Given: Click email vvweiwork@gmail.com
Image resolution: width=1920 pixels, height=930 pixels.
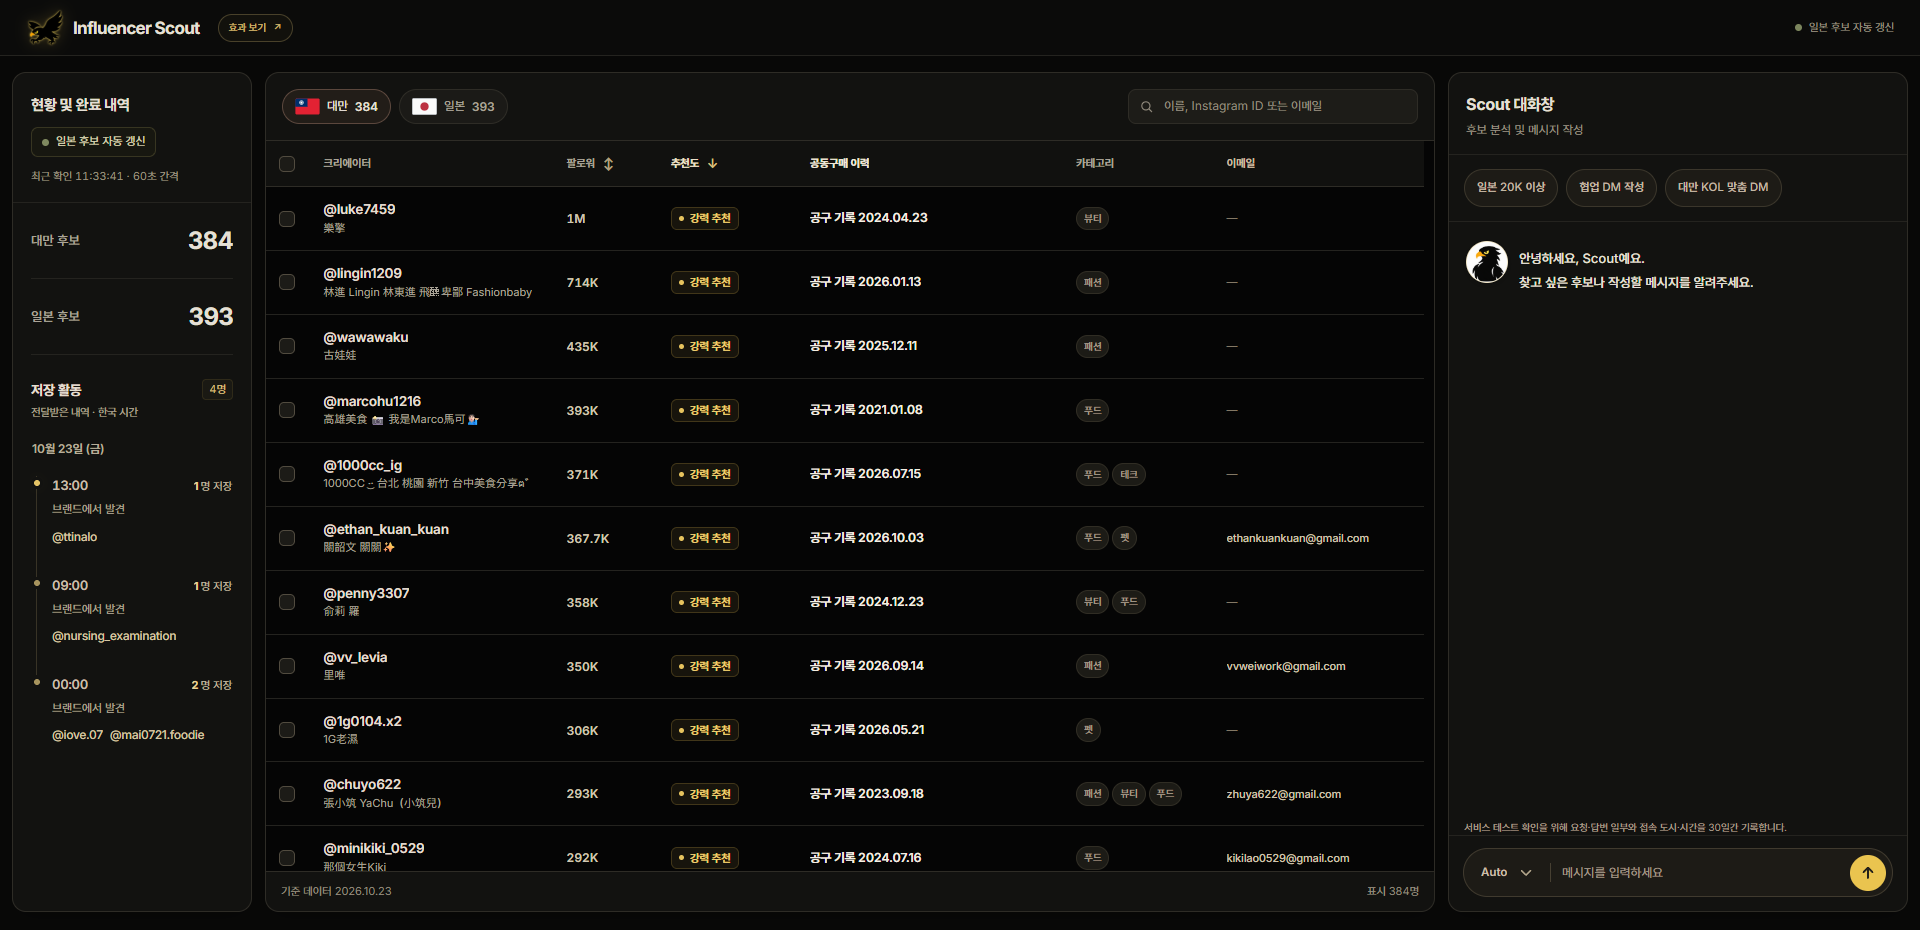Looking at the screenshot, I should (1285, 666).
